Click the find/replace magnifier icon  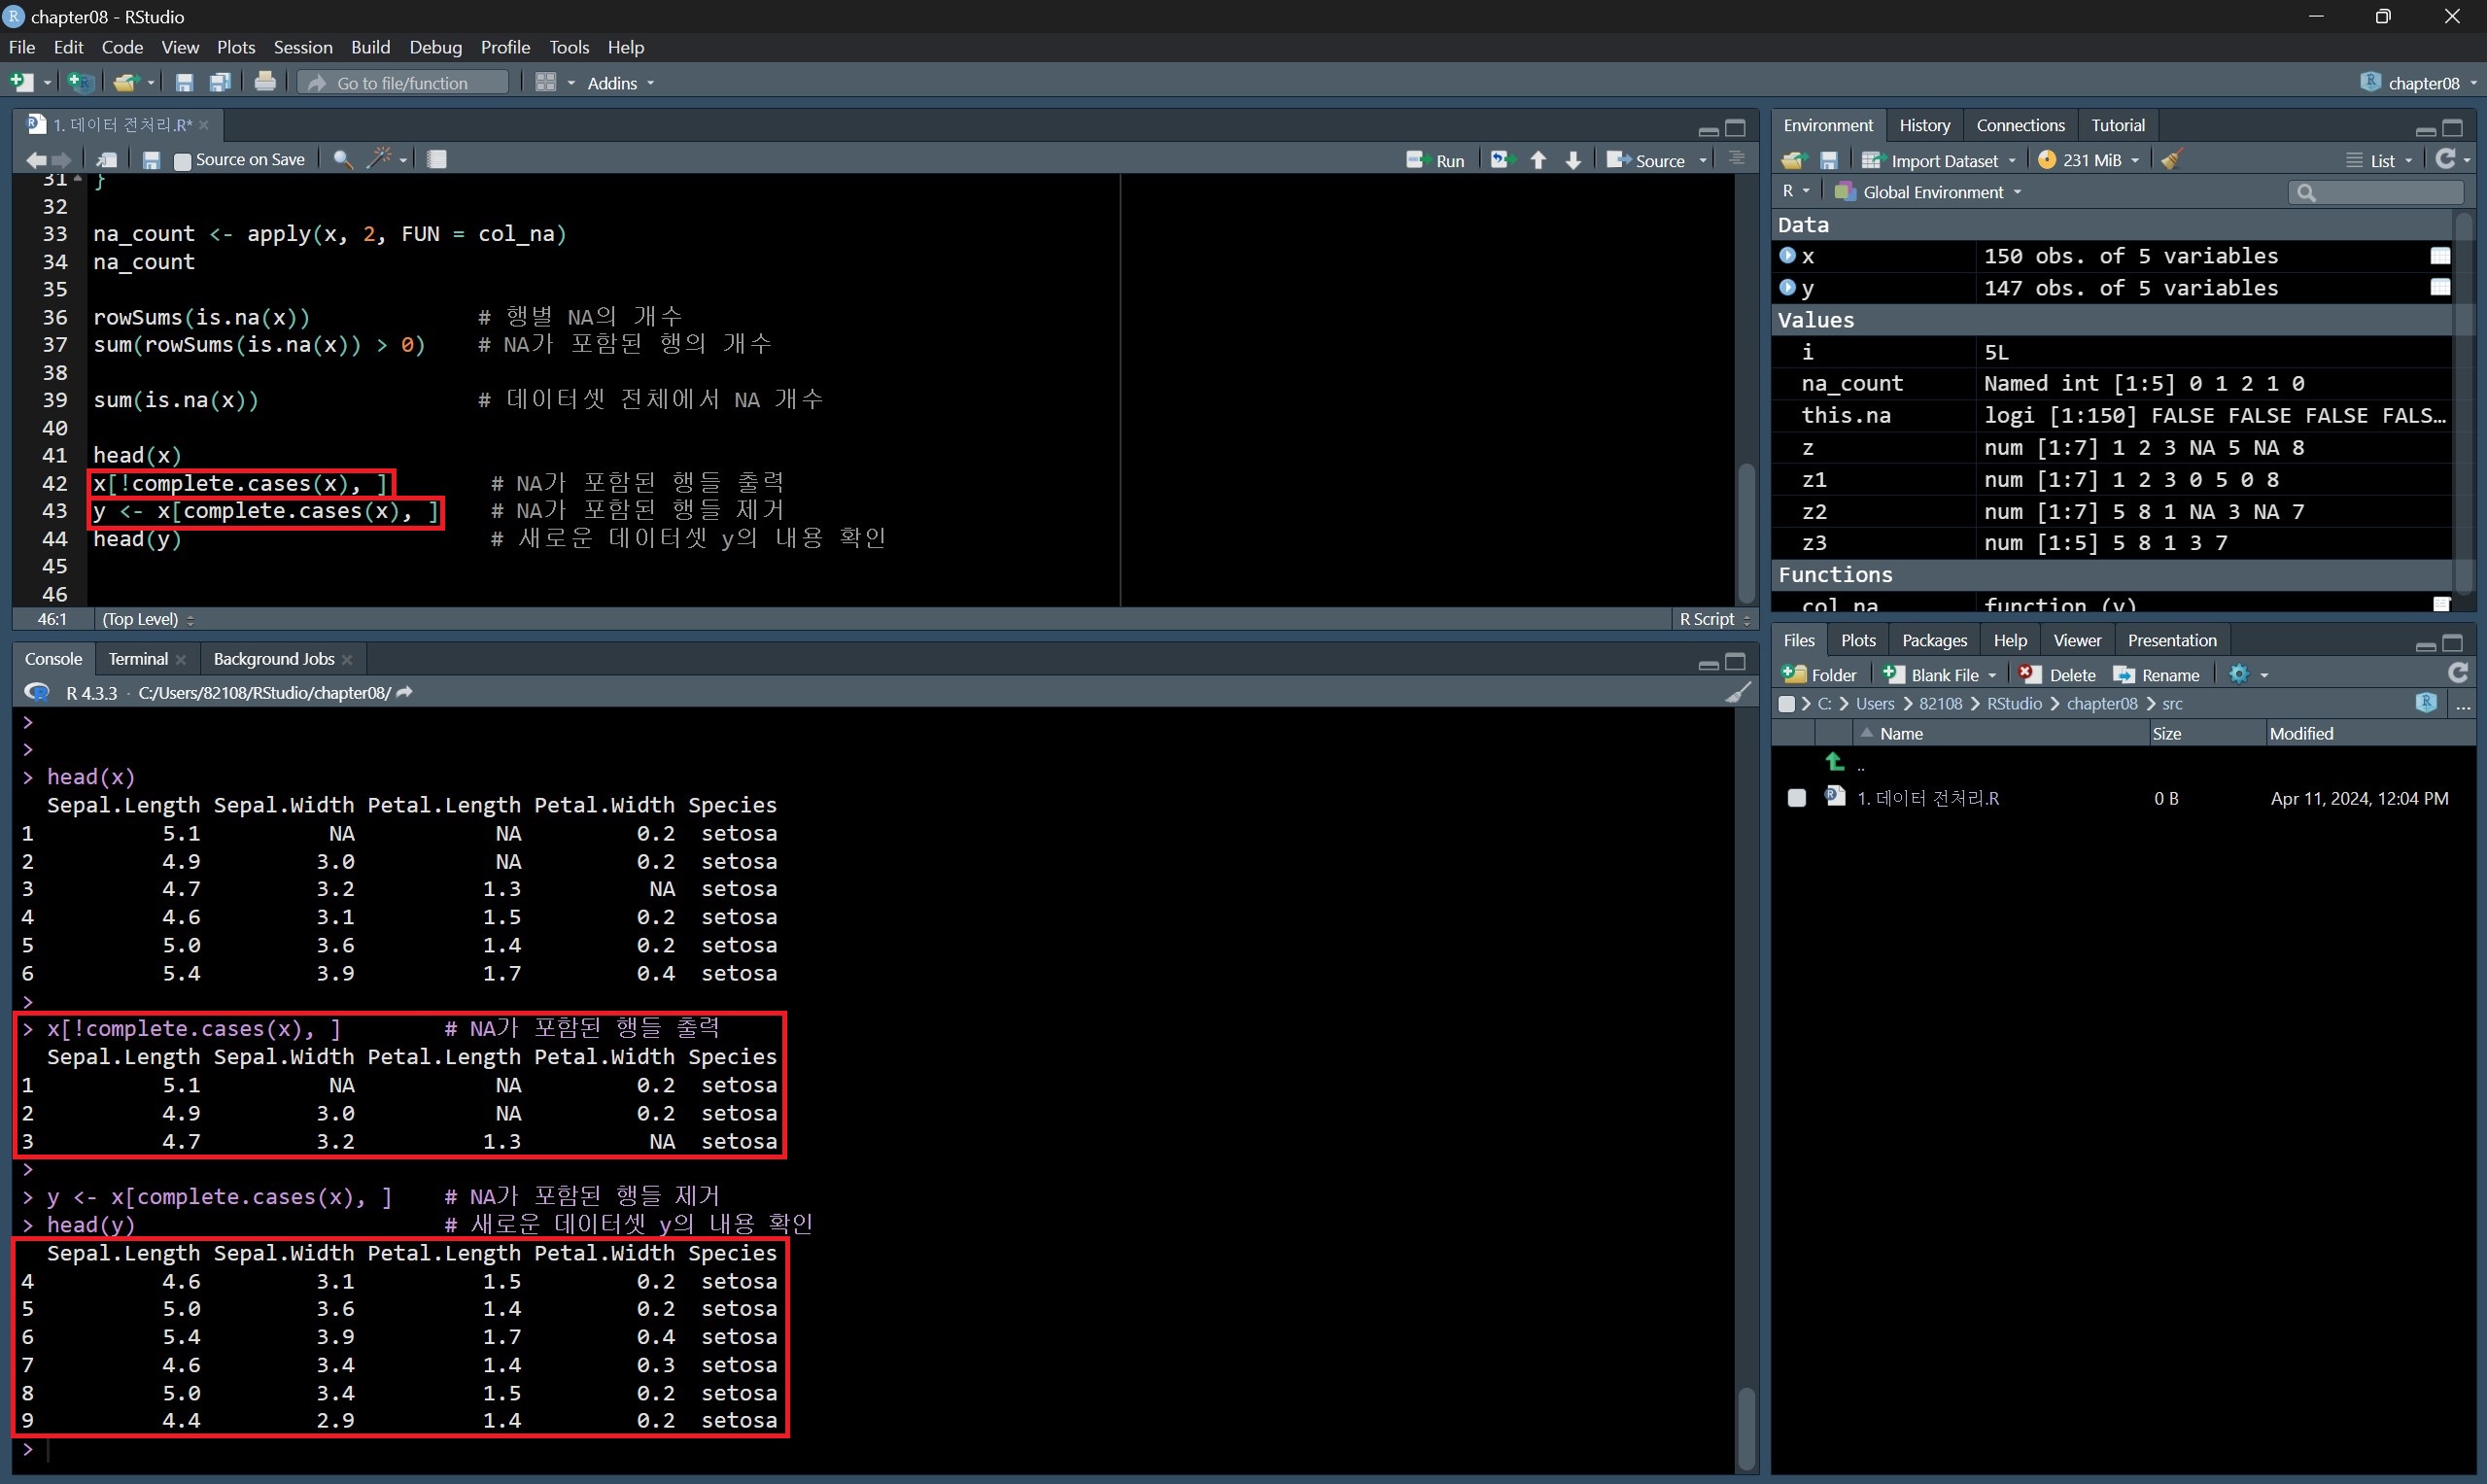click(x=342, y=159)
